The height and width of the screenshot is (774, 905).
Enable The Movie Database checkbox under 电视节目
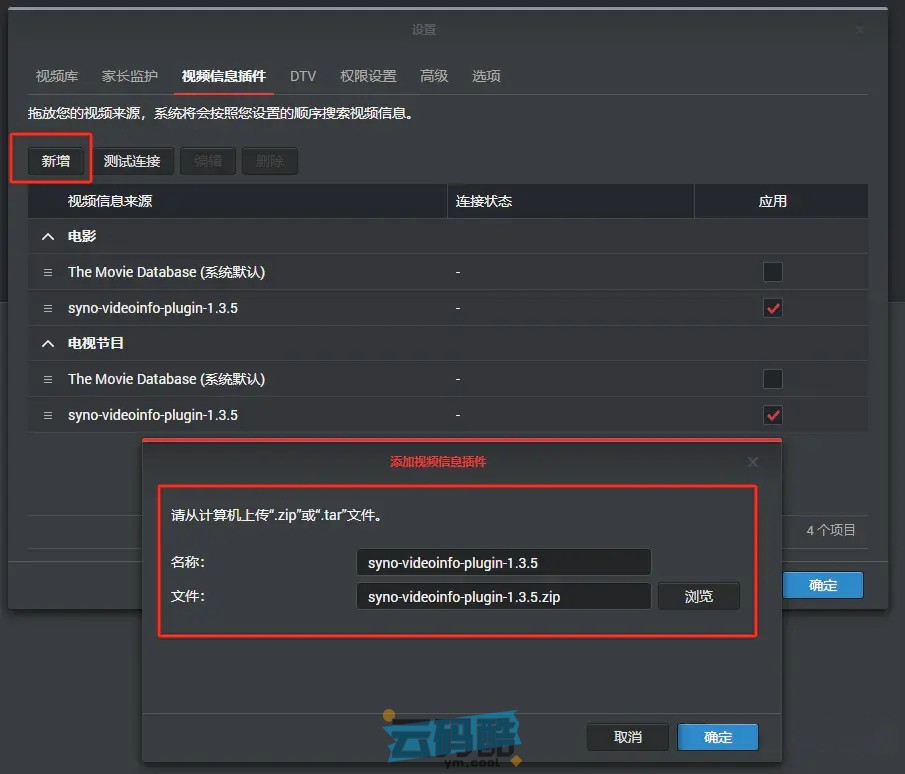(x=772, y=379)
